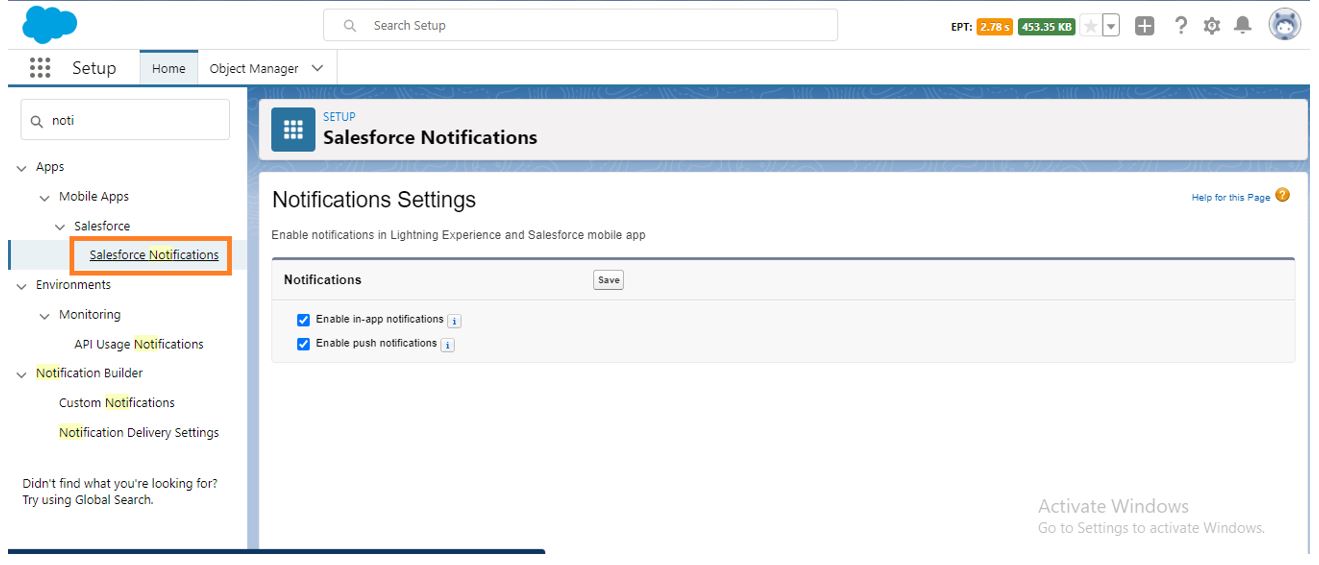
Task: Open the Object Manager tab
Action: 254,68
